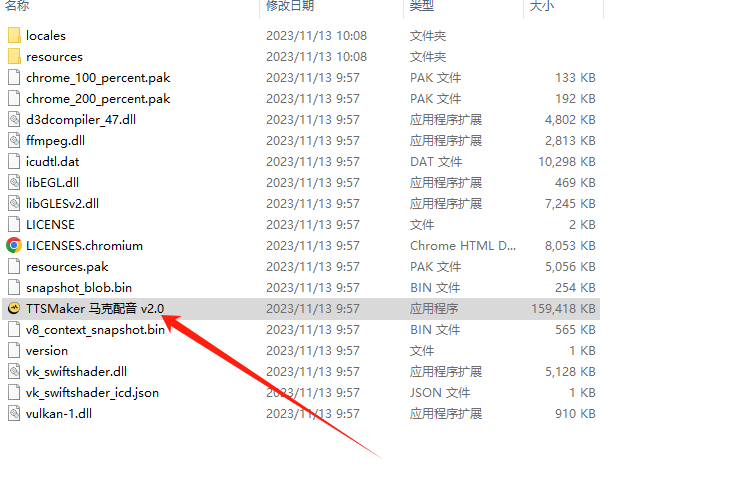Click the version file icon
The height and width of the screenshot is (501, 729).
click(x=14, y=350)
